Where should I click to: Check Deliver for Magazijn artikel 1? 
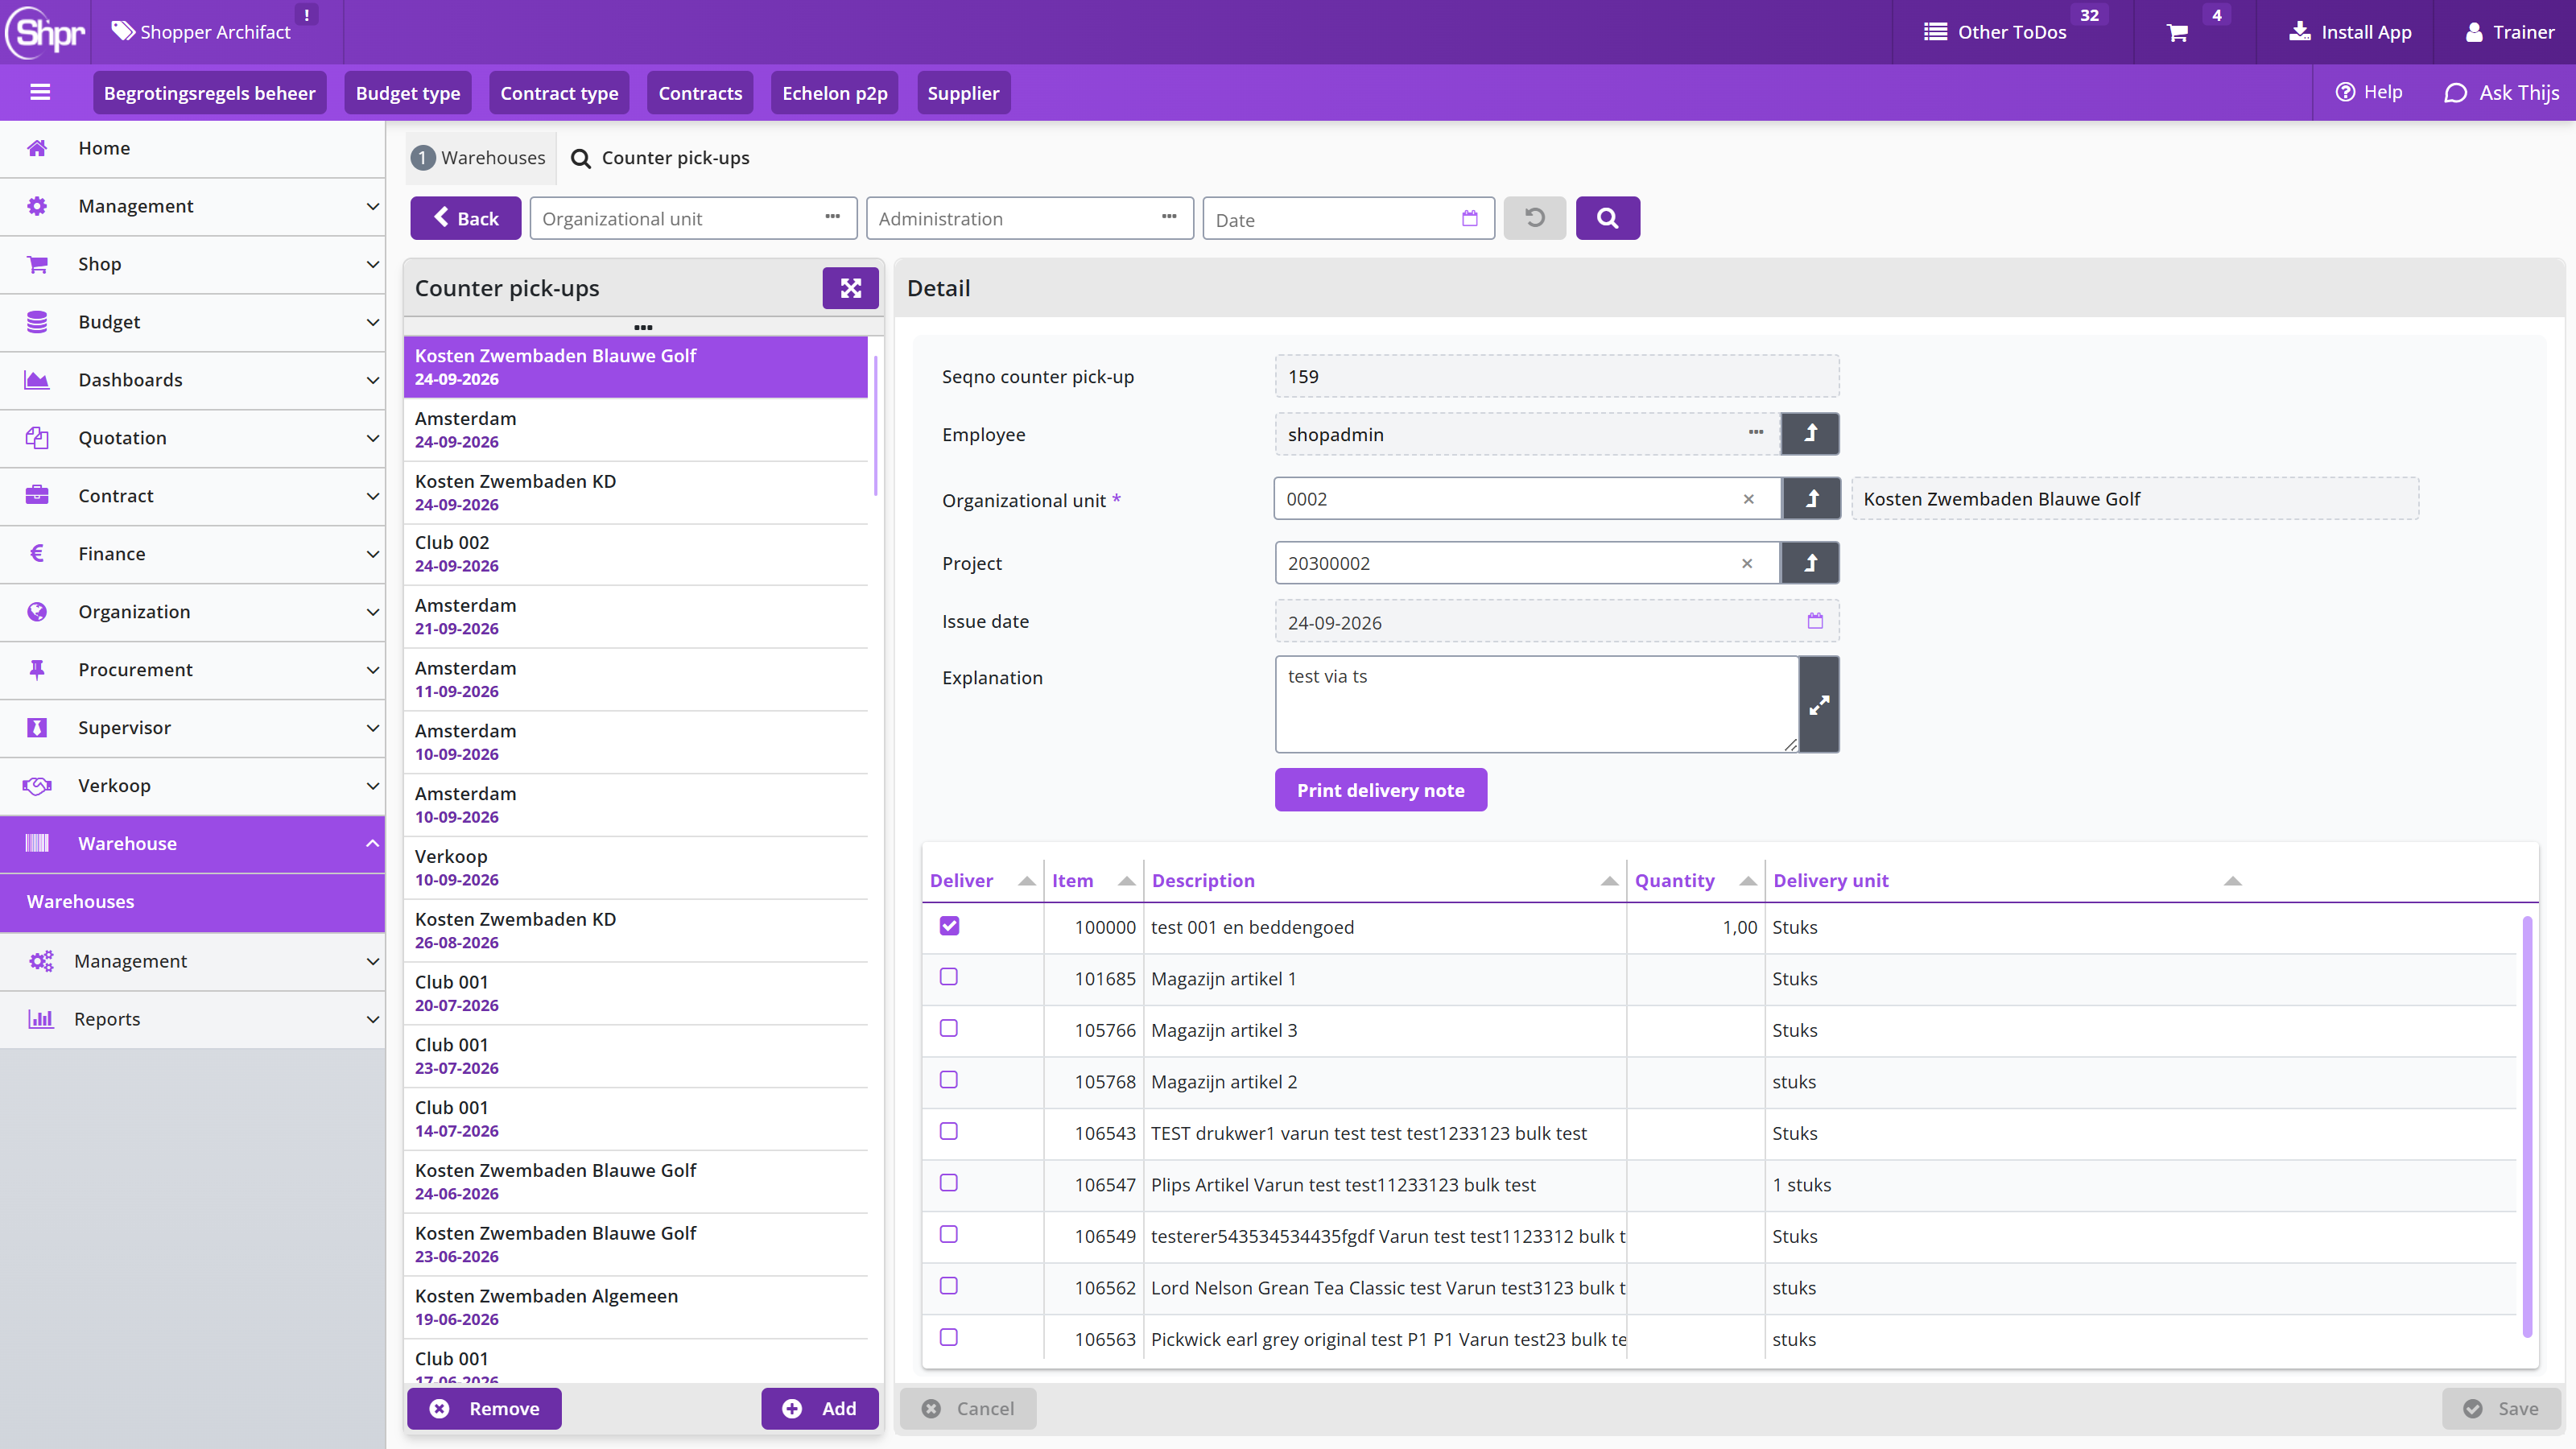click(x=949, y=977)
